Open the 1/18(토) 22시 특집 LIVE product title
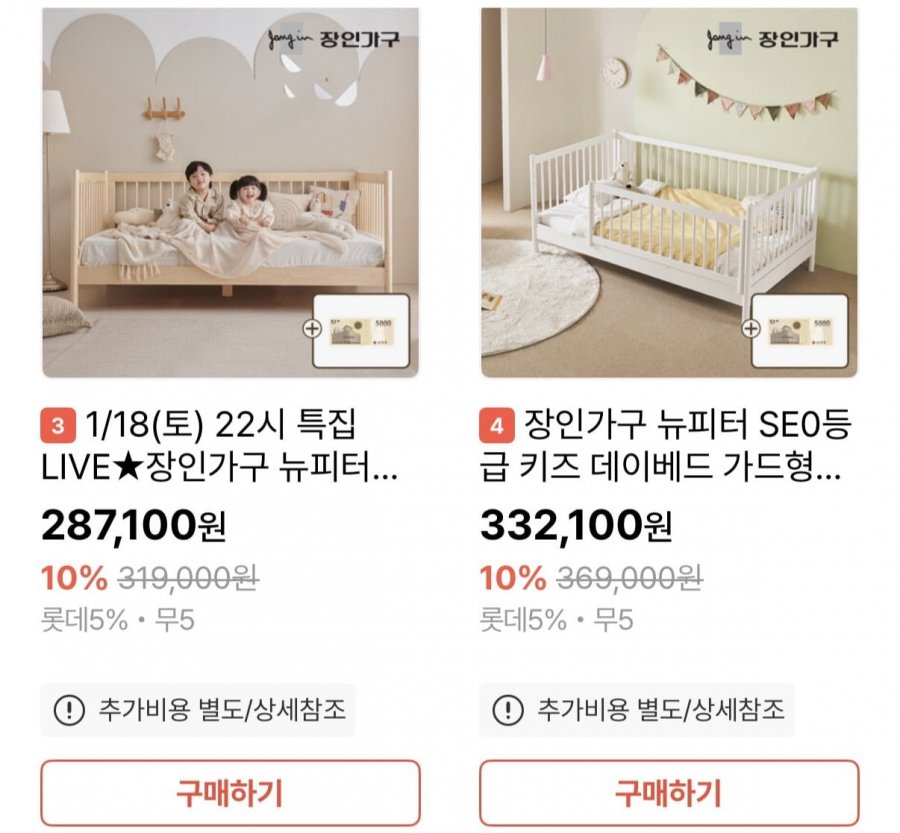The width and height of the screenshot is (900, 833). click(220, 446)
